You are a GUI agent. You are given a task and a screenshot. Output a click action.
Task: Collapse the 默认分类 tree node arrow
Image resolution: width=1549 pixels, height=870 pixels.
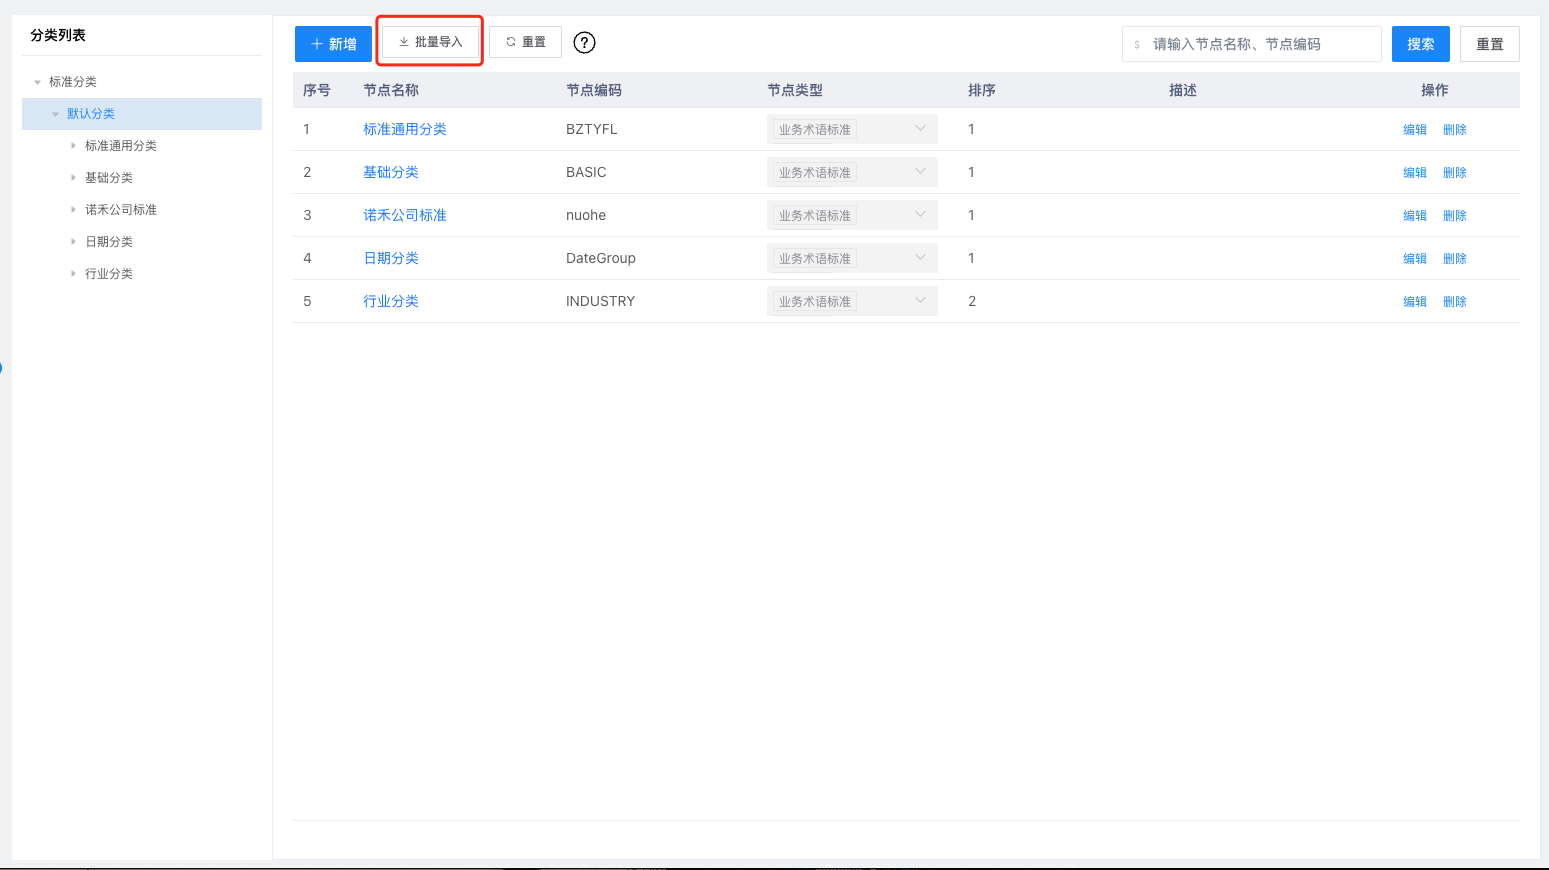pyautogui.click(x=56, y=114)
